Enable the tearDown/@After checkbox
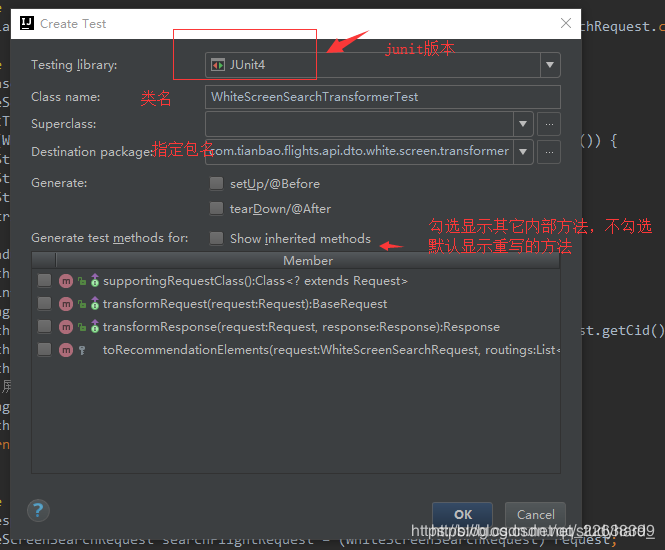Screen dimensions: 665x550 pos(216,209)
